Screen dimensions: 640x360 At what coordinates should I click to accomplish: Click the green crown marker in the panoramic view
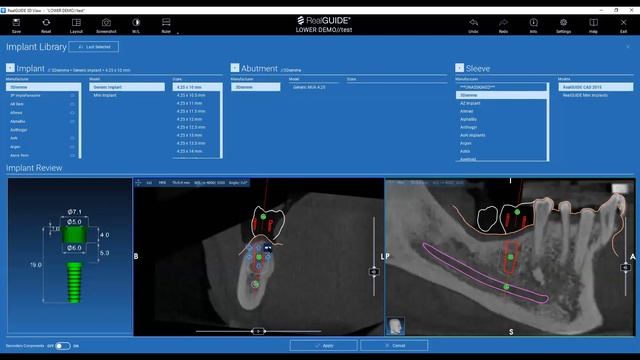coord(517,212)
